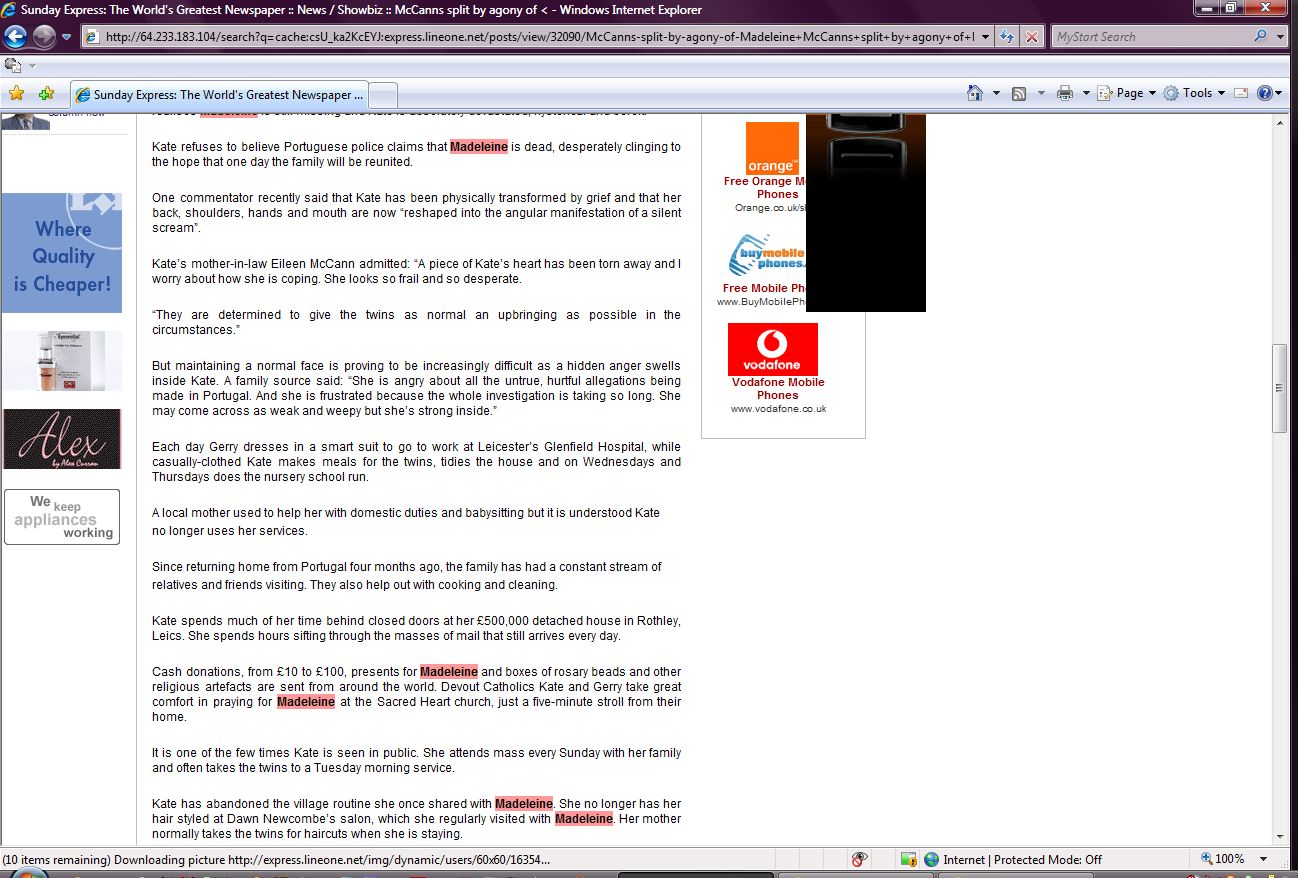This screenshot has width=1298, height=878.
Task: Select the Sunday Express tab
Action: pyautogui.click(x=220, y=95)
